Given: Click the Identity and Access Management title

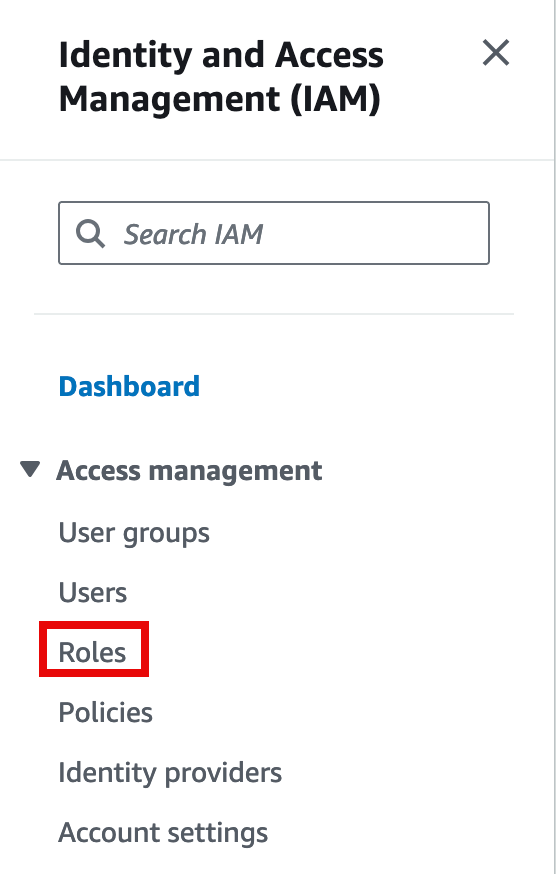Looking at the screenshot, I should (x=221, y=77).
